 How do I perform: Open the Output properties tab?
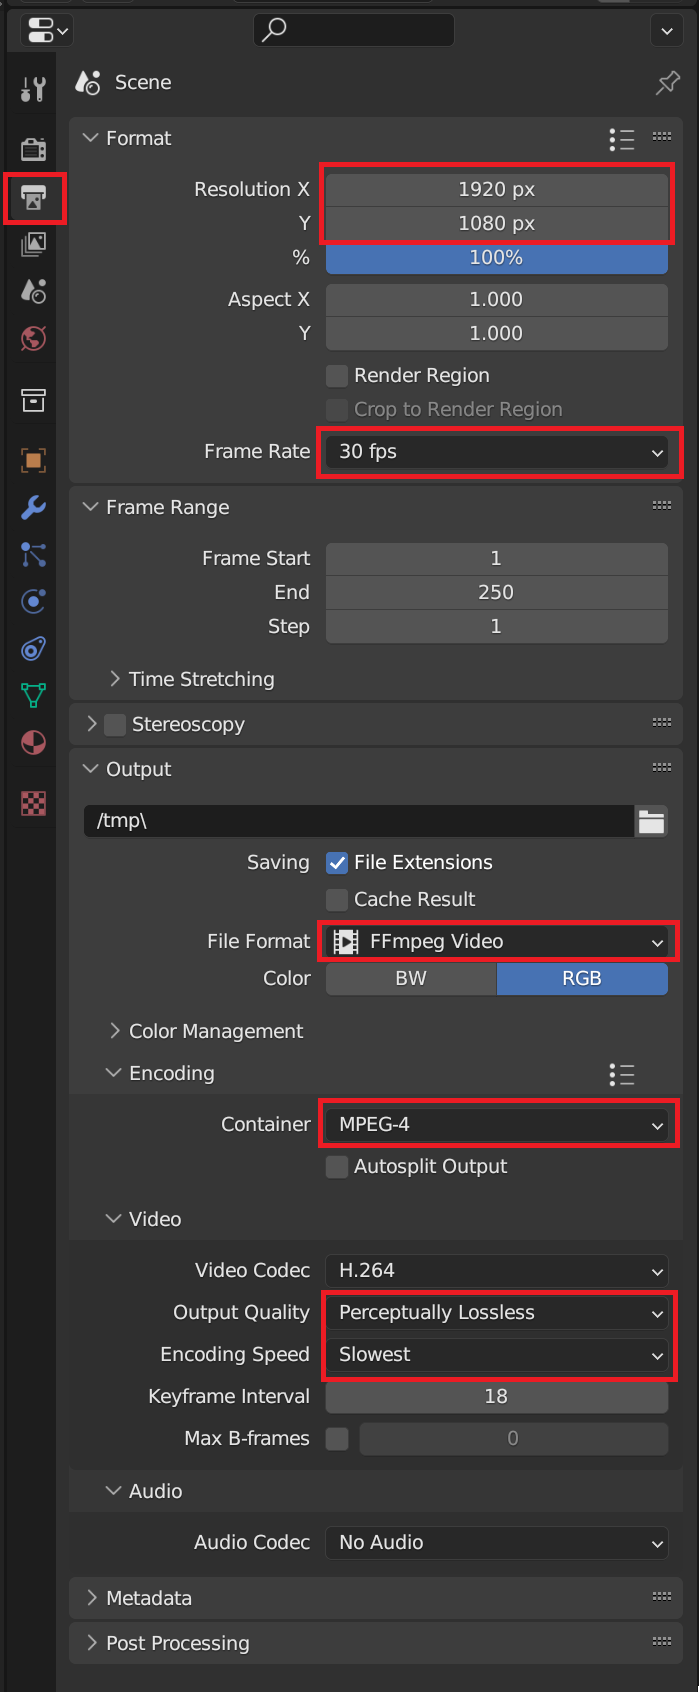pos(33,198)
